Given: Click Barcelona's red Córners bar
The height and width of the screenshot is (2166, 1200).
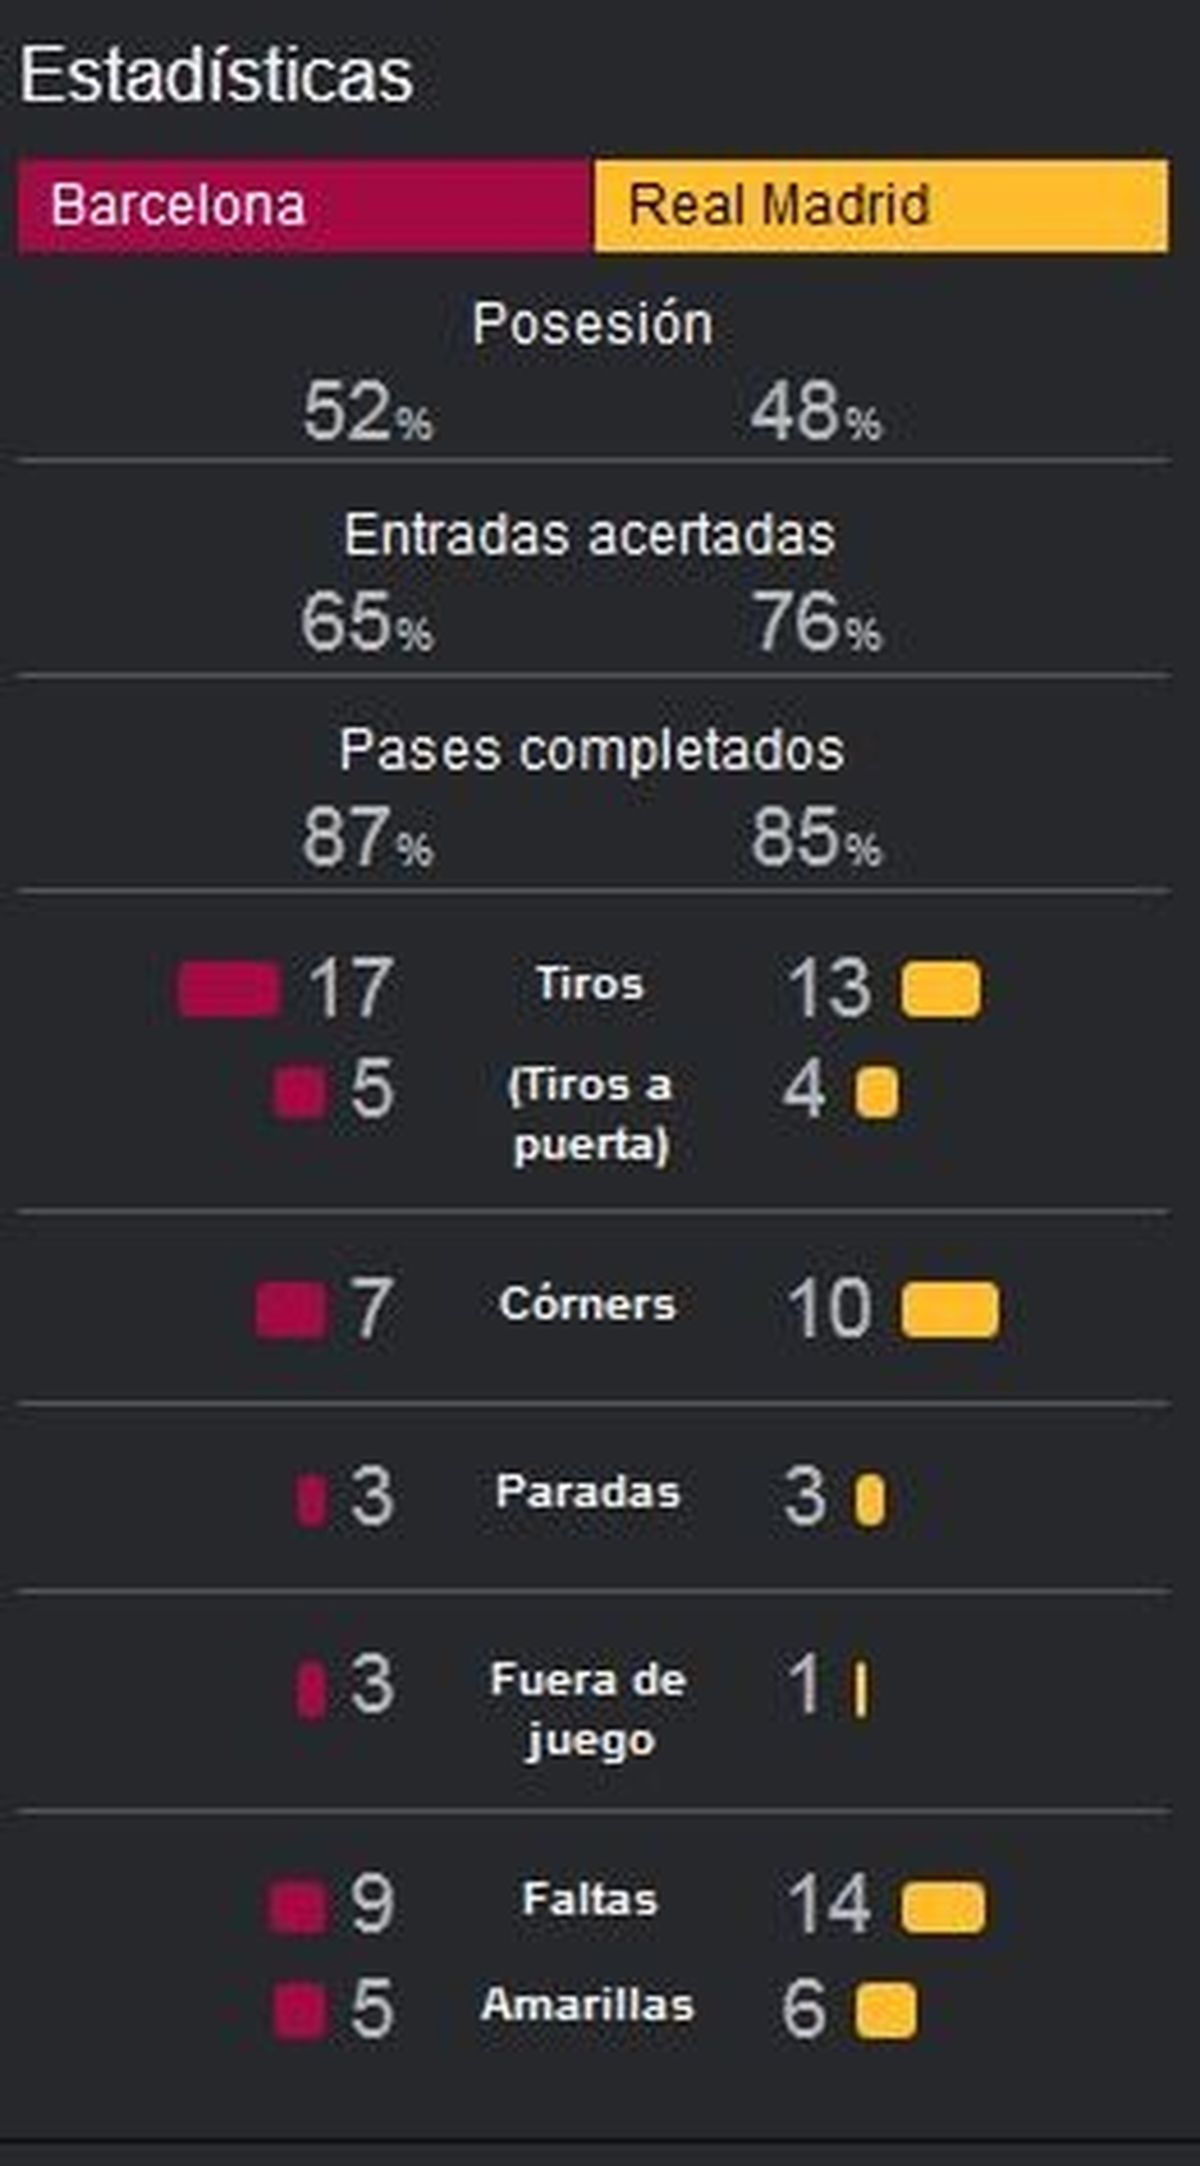Looking at the screenshot, I should point(291,1310).
